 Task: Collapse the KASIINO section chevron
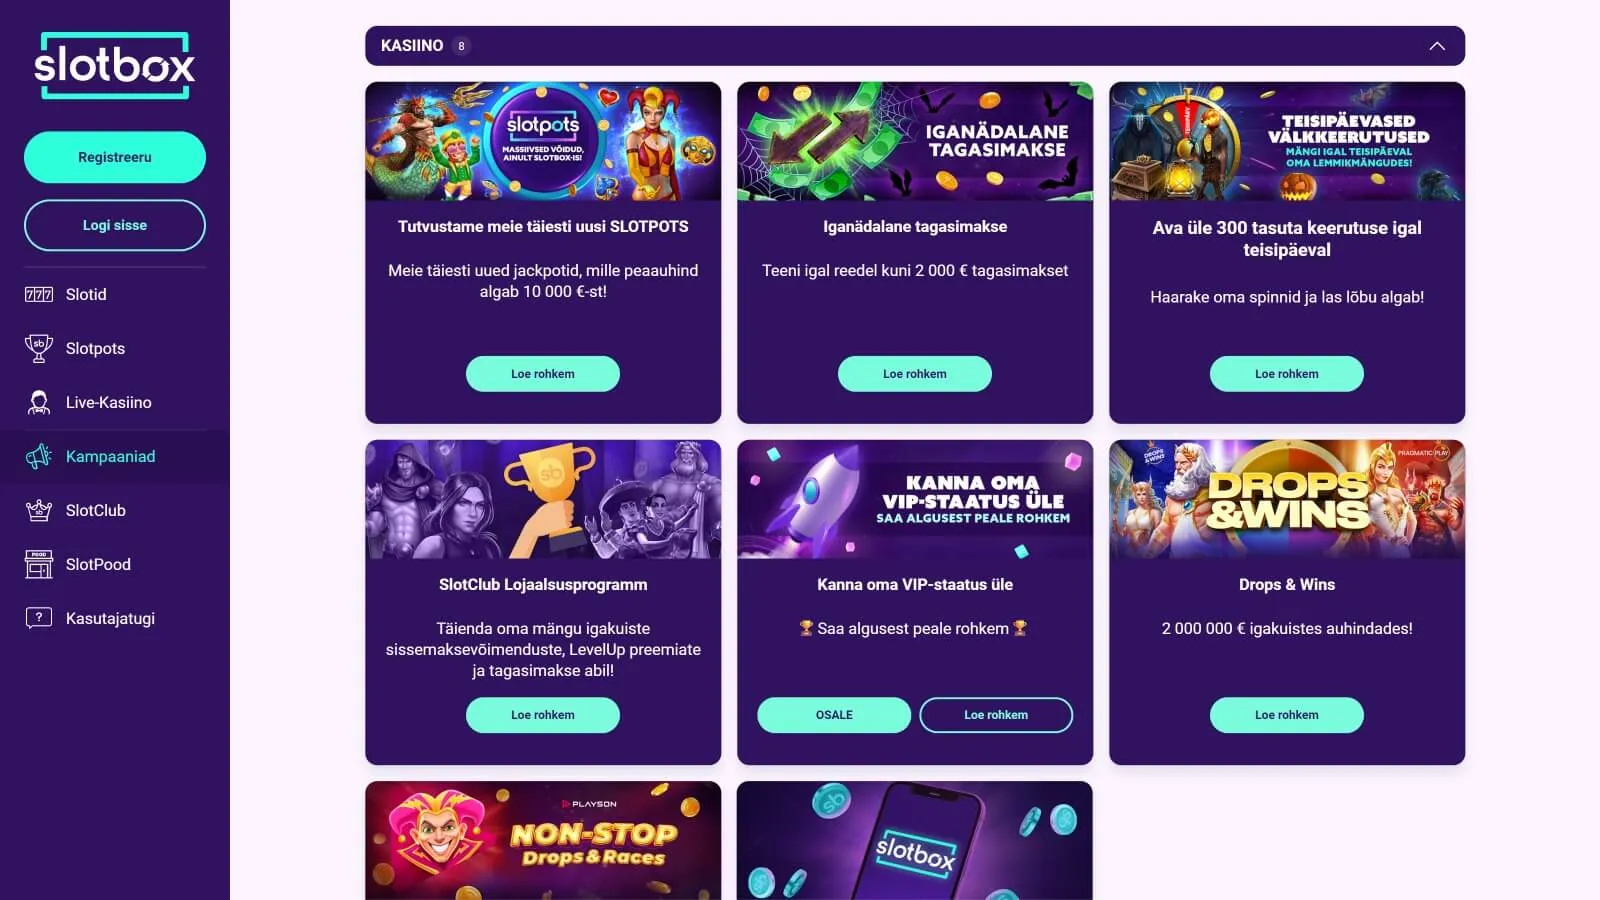point(1437,46)
